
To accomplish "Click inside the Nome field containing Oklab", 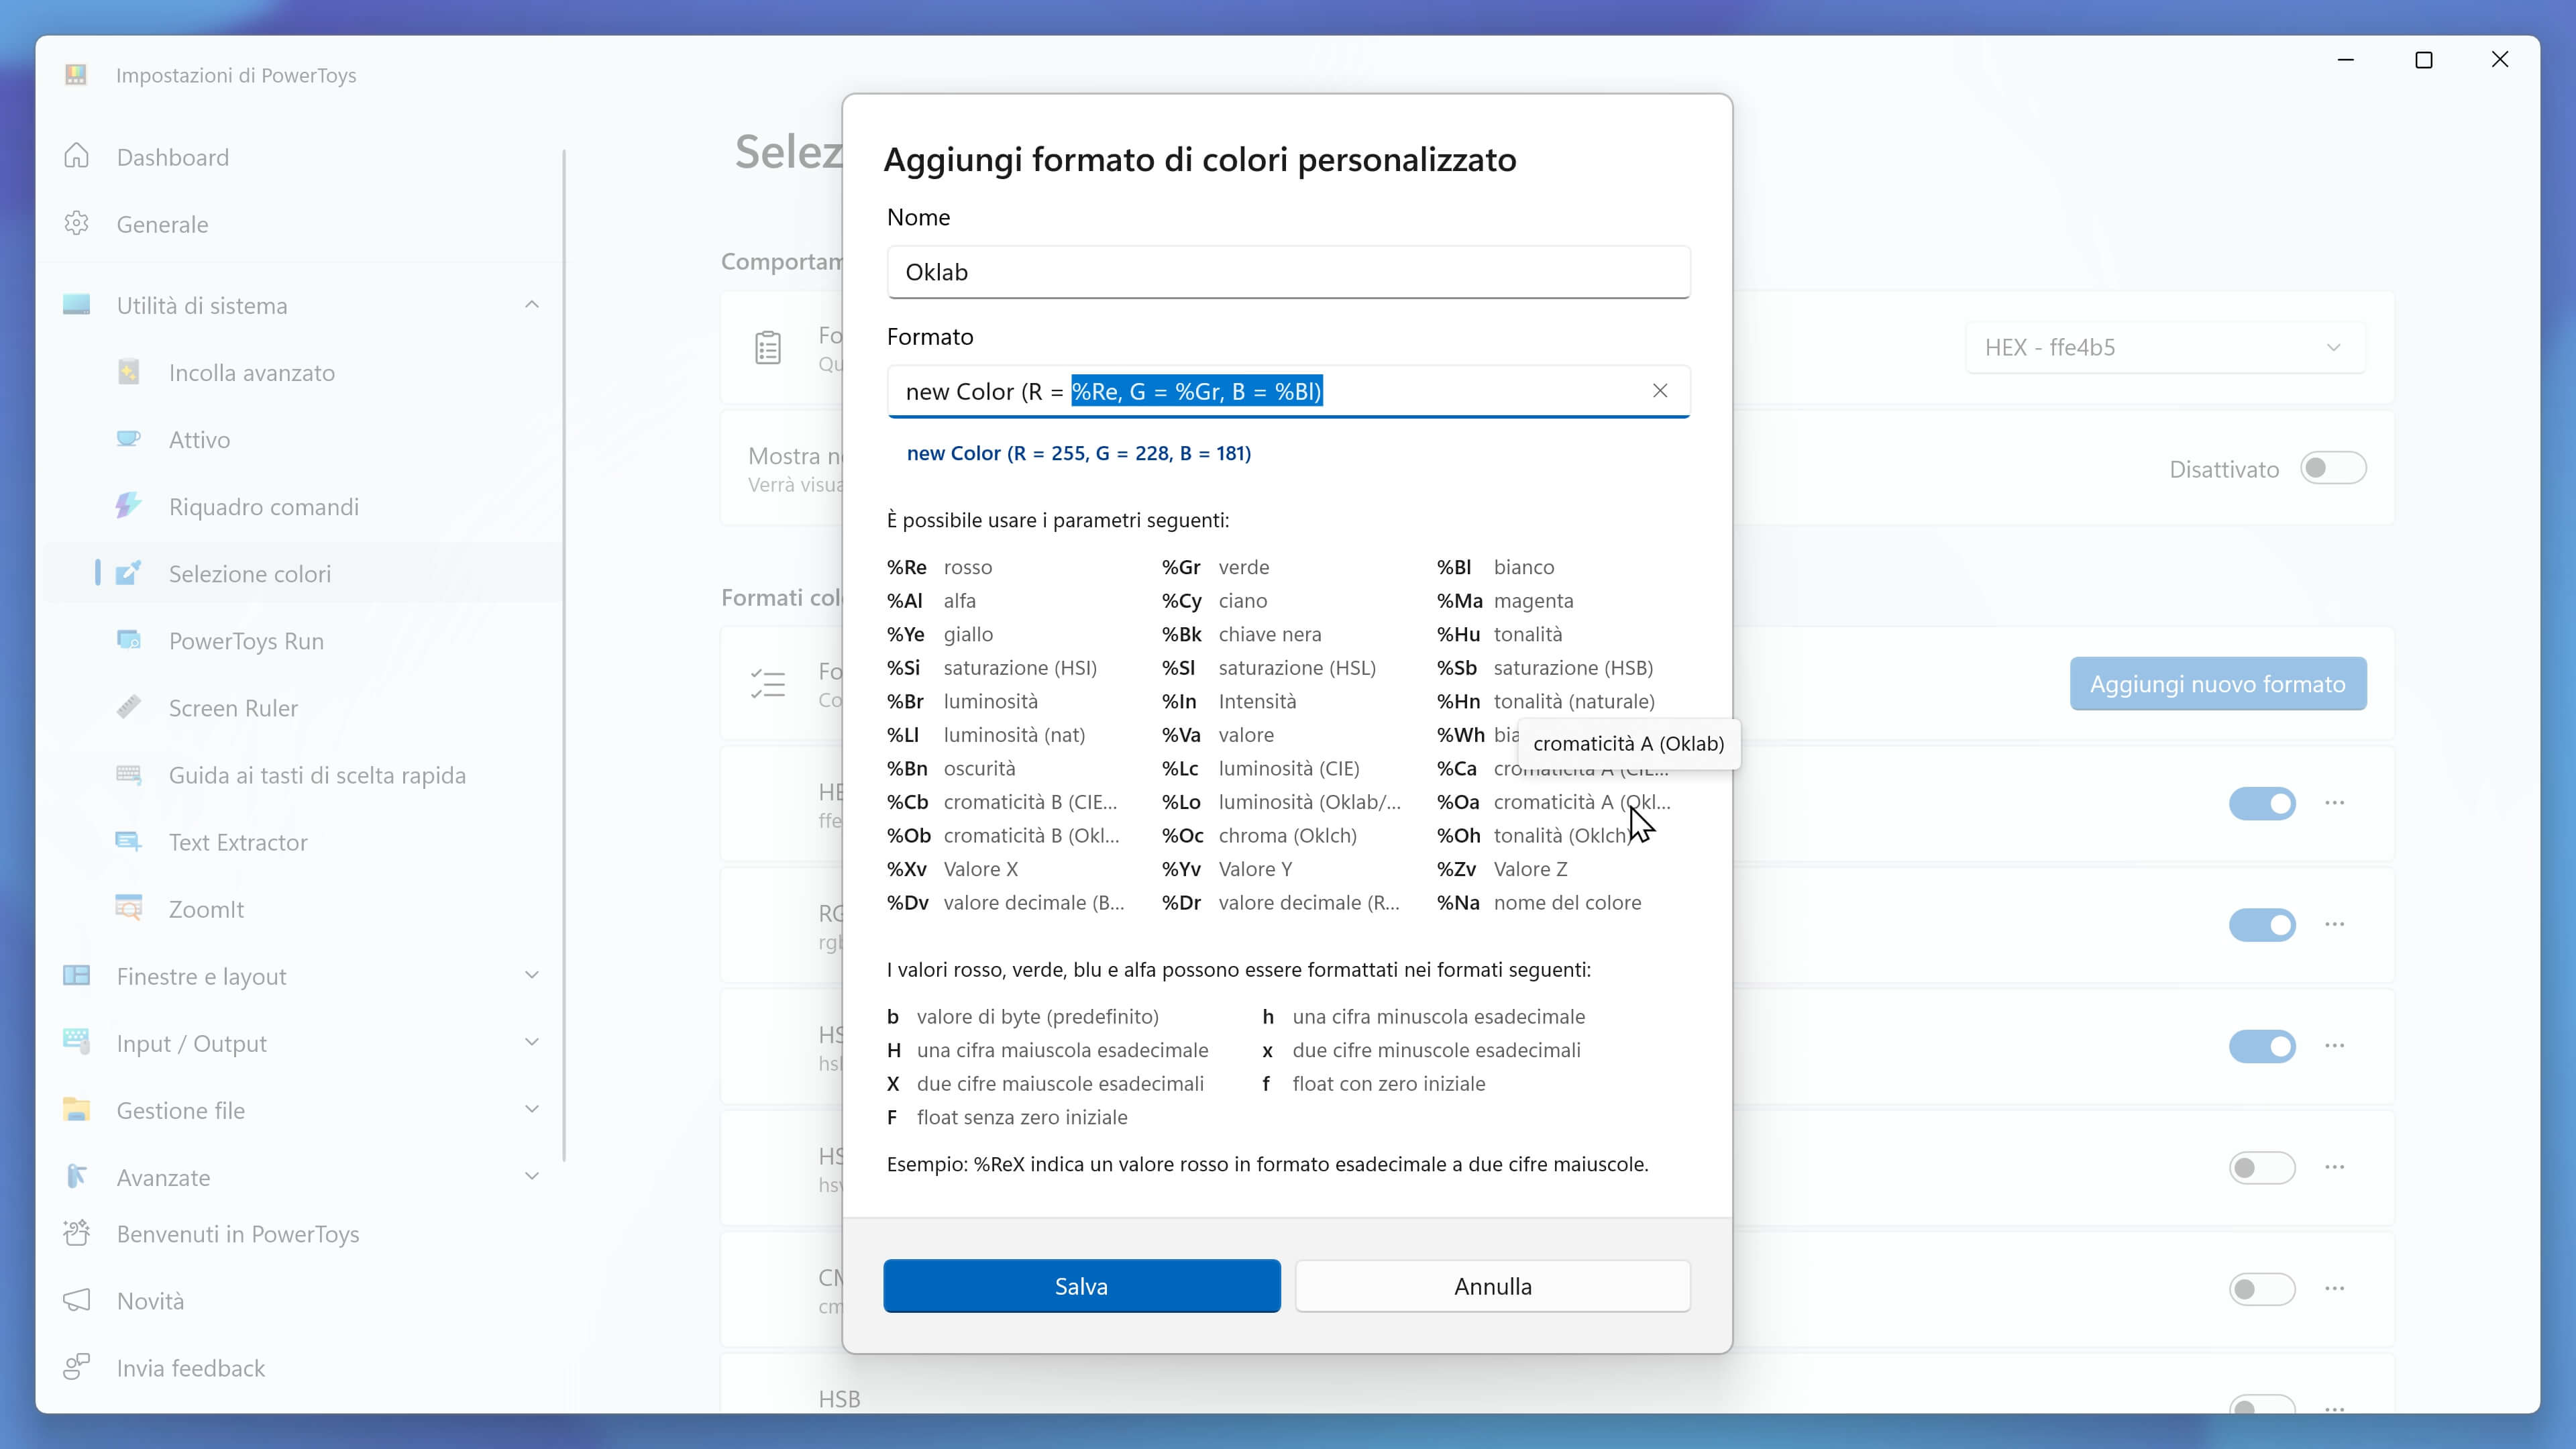I will pyautogui.click(x=1288, y=272).
